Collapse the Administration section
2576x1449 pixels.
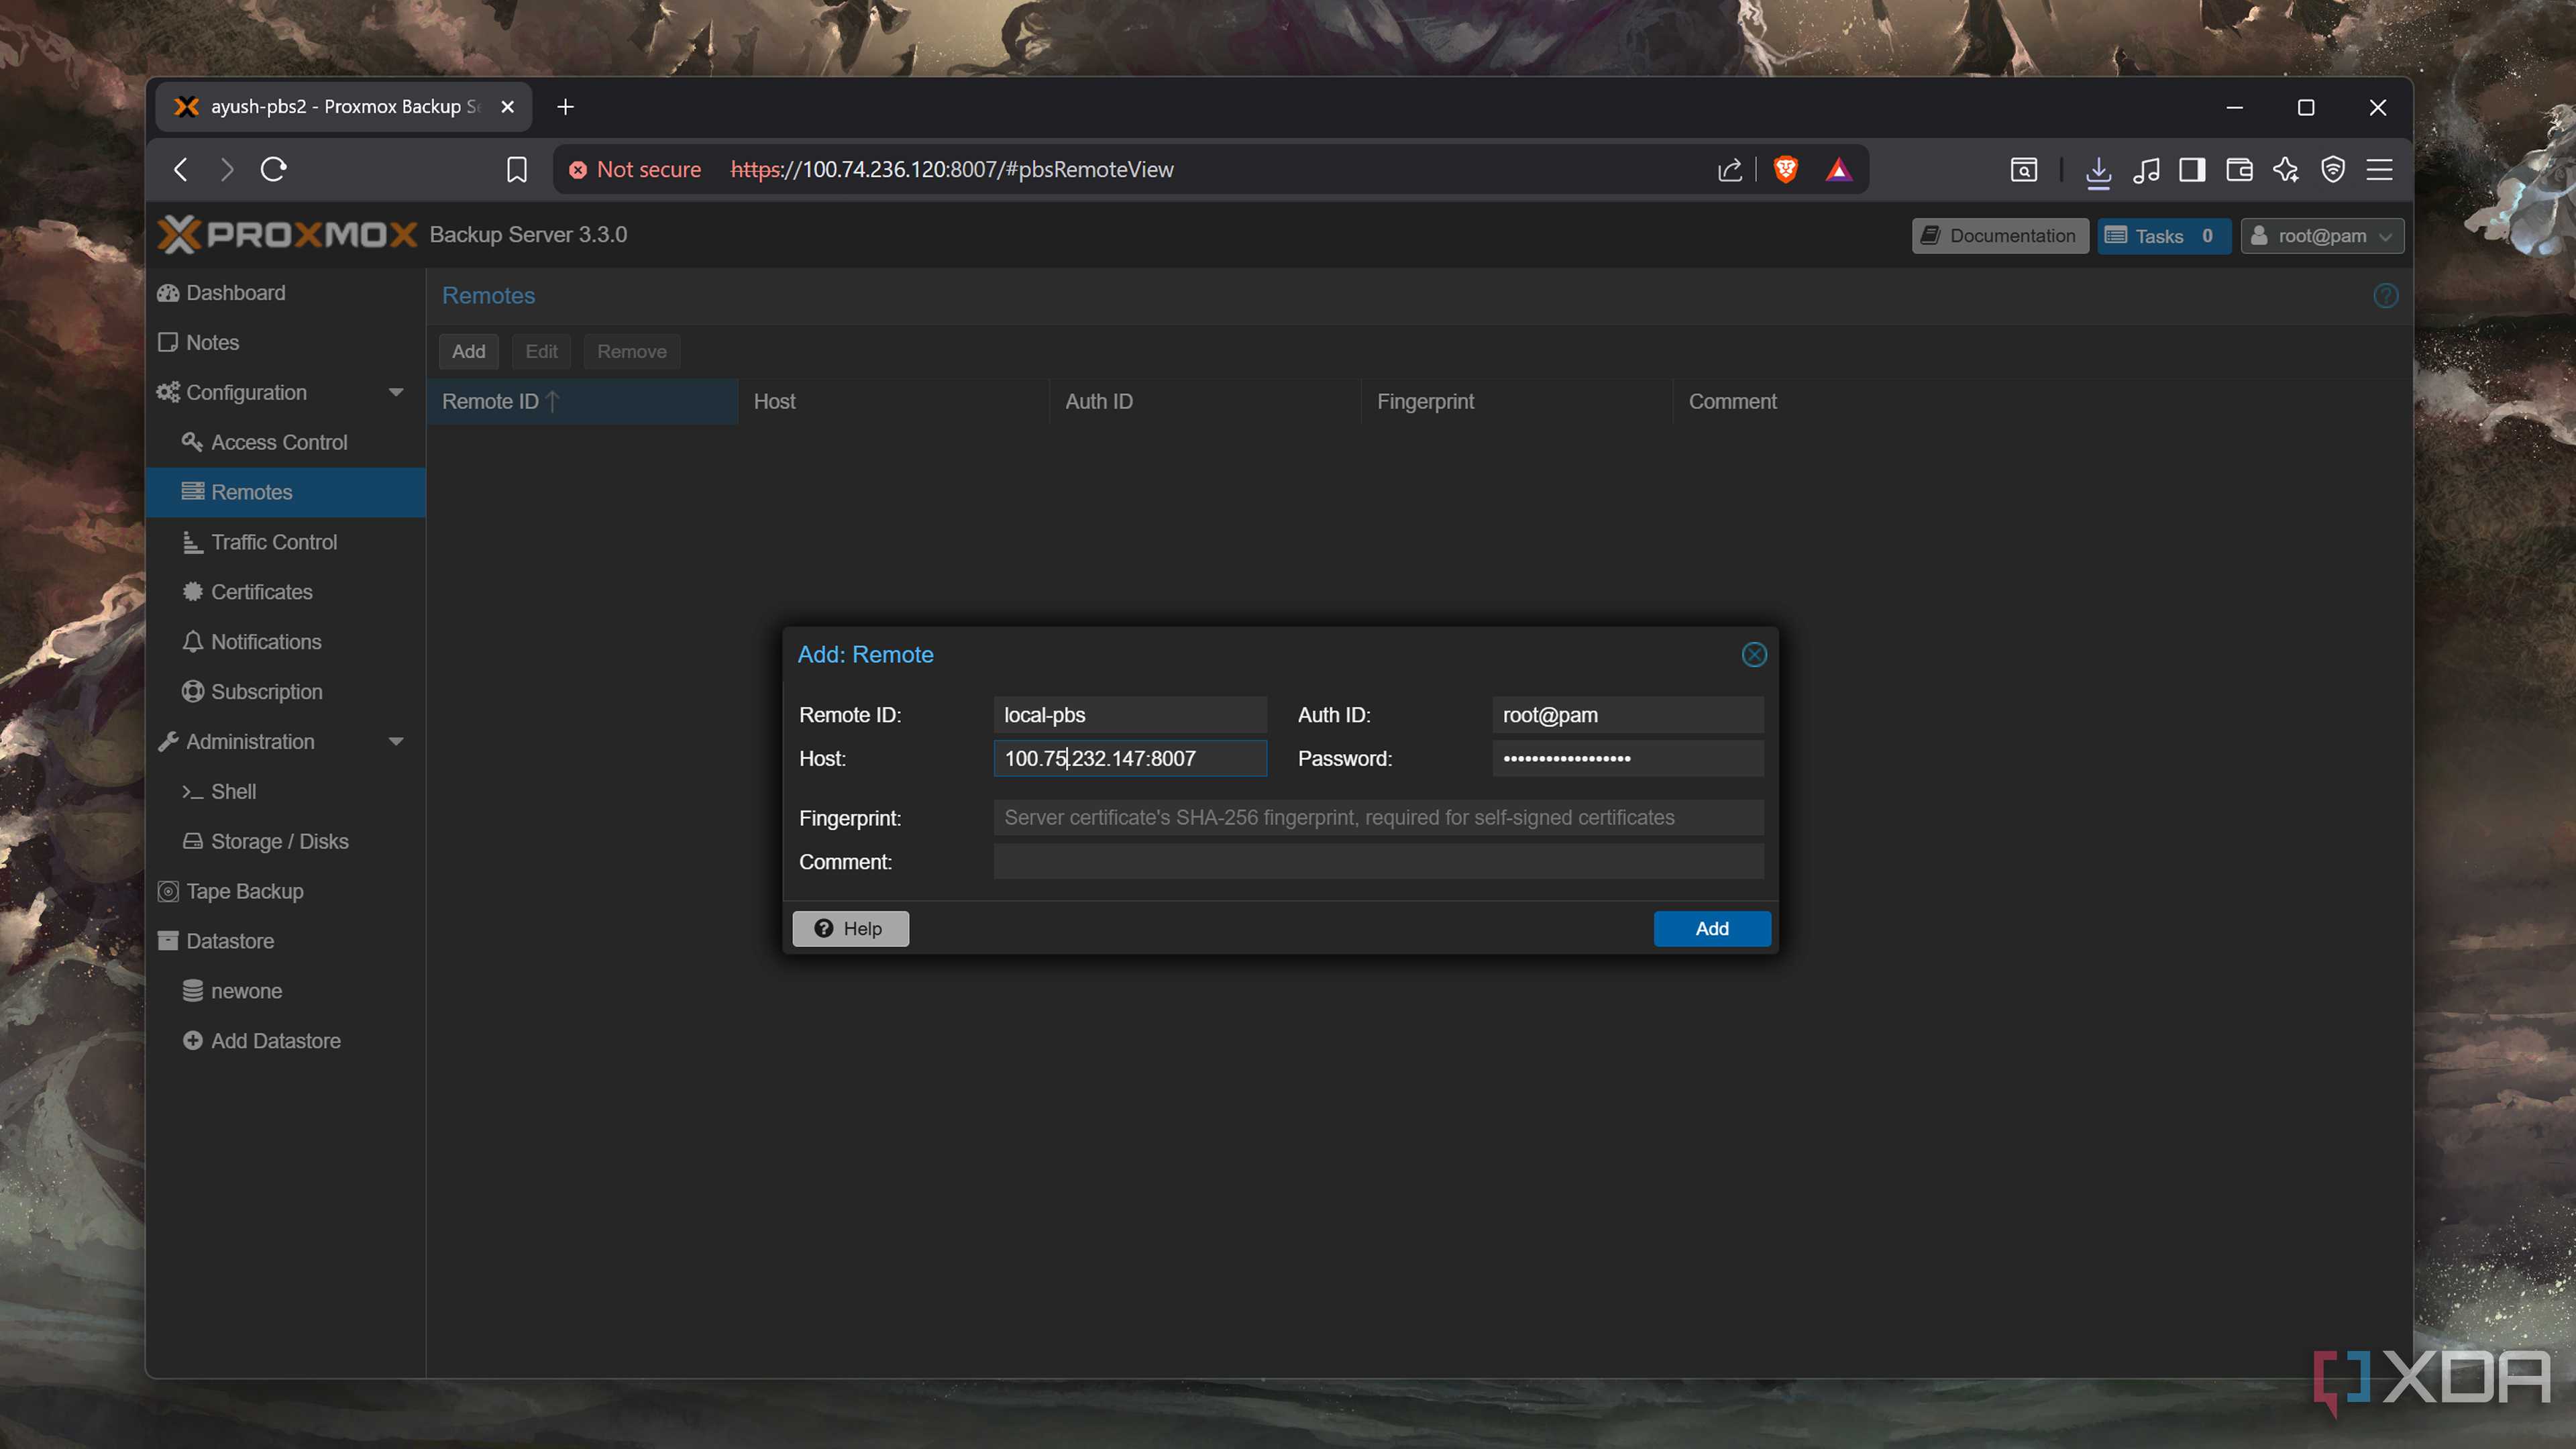(x=396, y=741)
